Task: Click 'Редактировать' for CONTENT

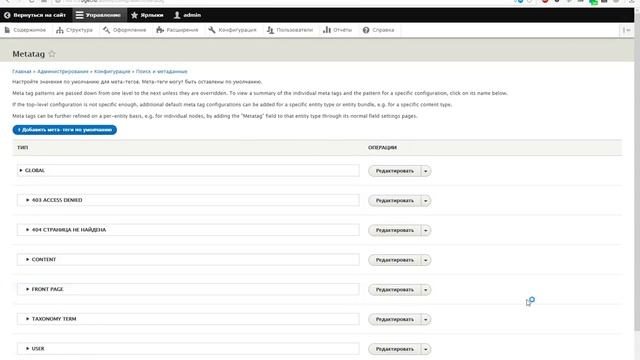Action: click(x=394, y=260)
